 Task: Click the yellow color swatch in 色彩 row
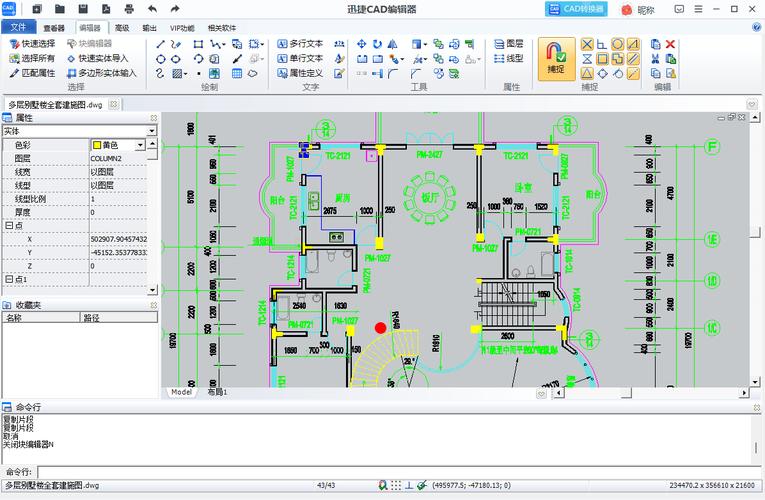97,145
